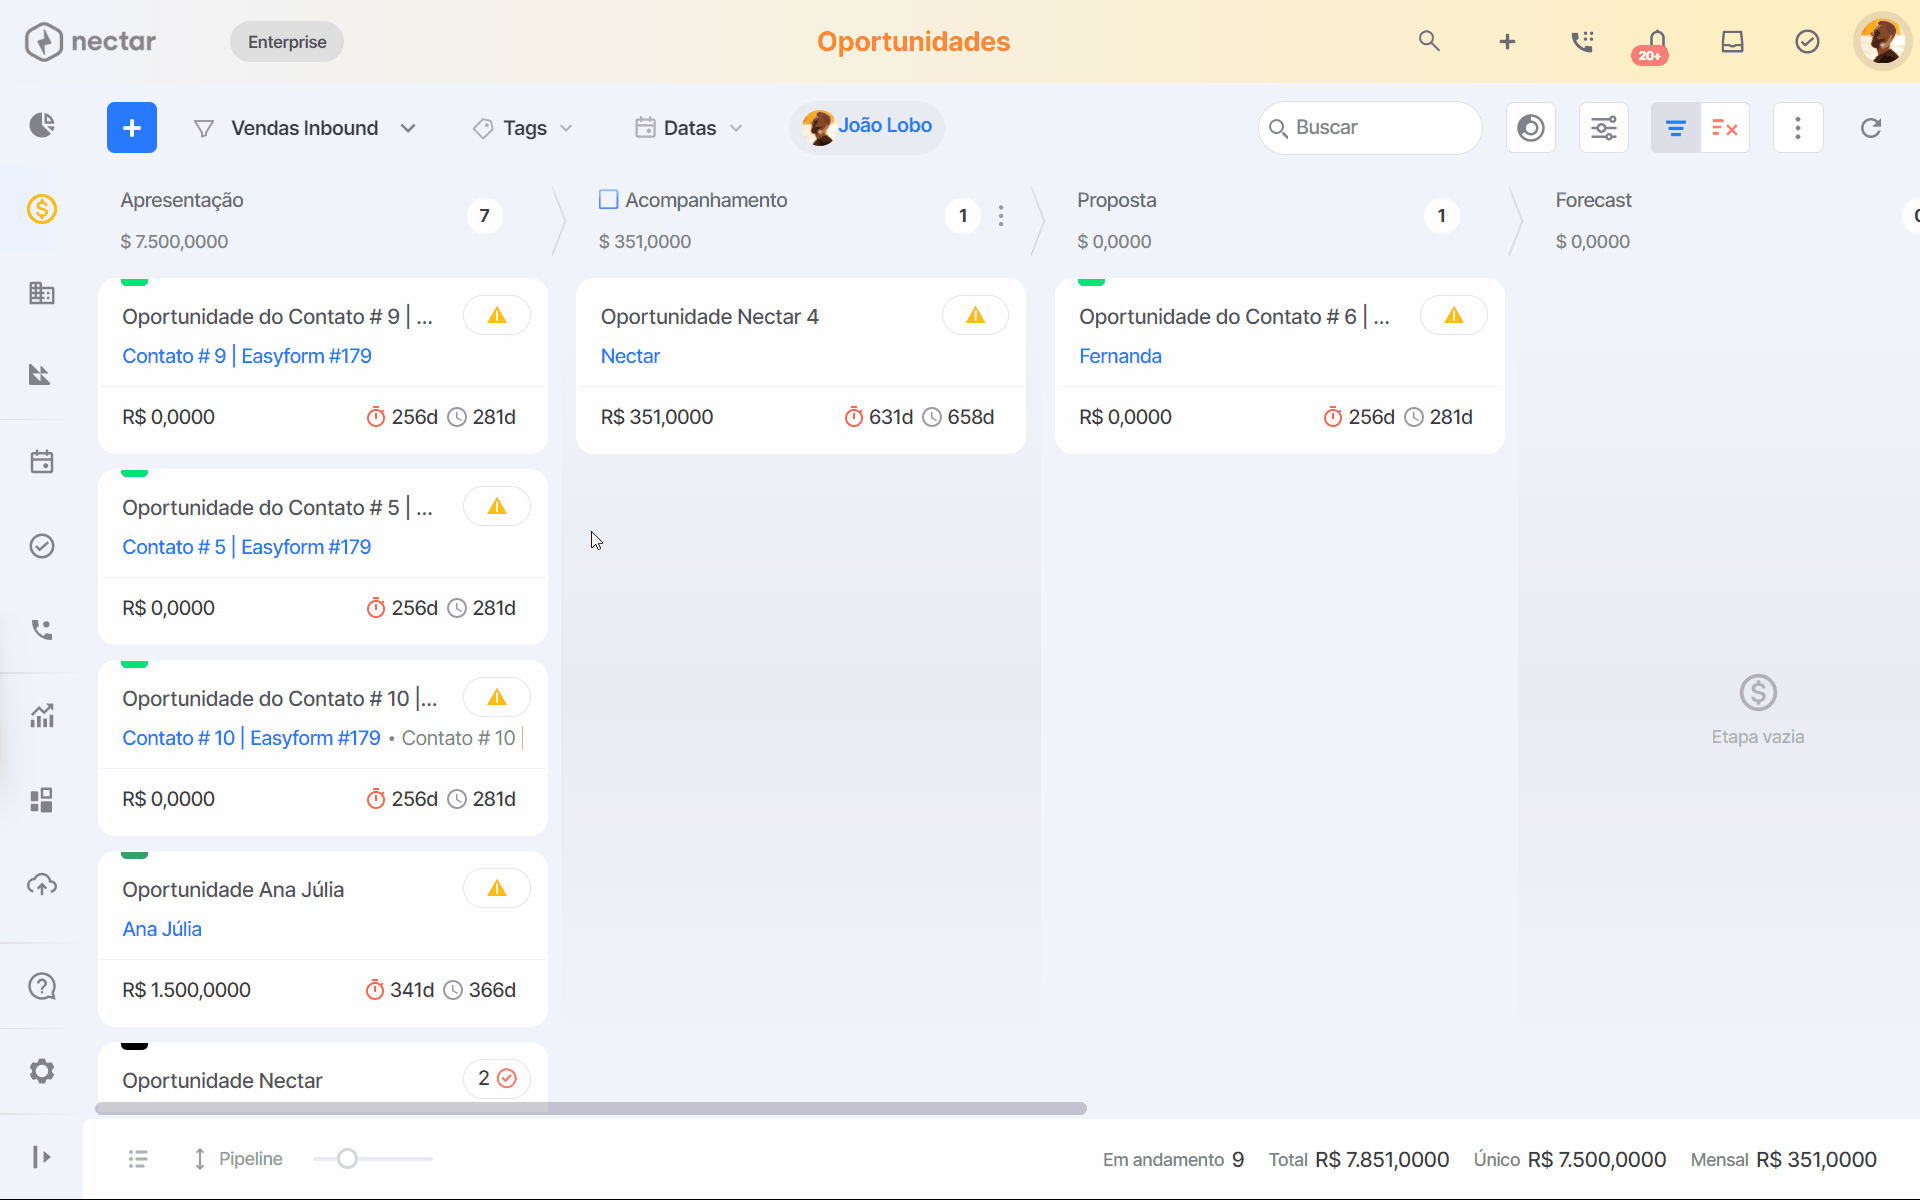Toggle the list view icon at bottom

[x=138, y=1159]
